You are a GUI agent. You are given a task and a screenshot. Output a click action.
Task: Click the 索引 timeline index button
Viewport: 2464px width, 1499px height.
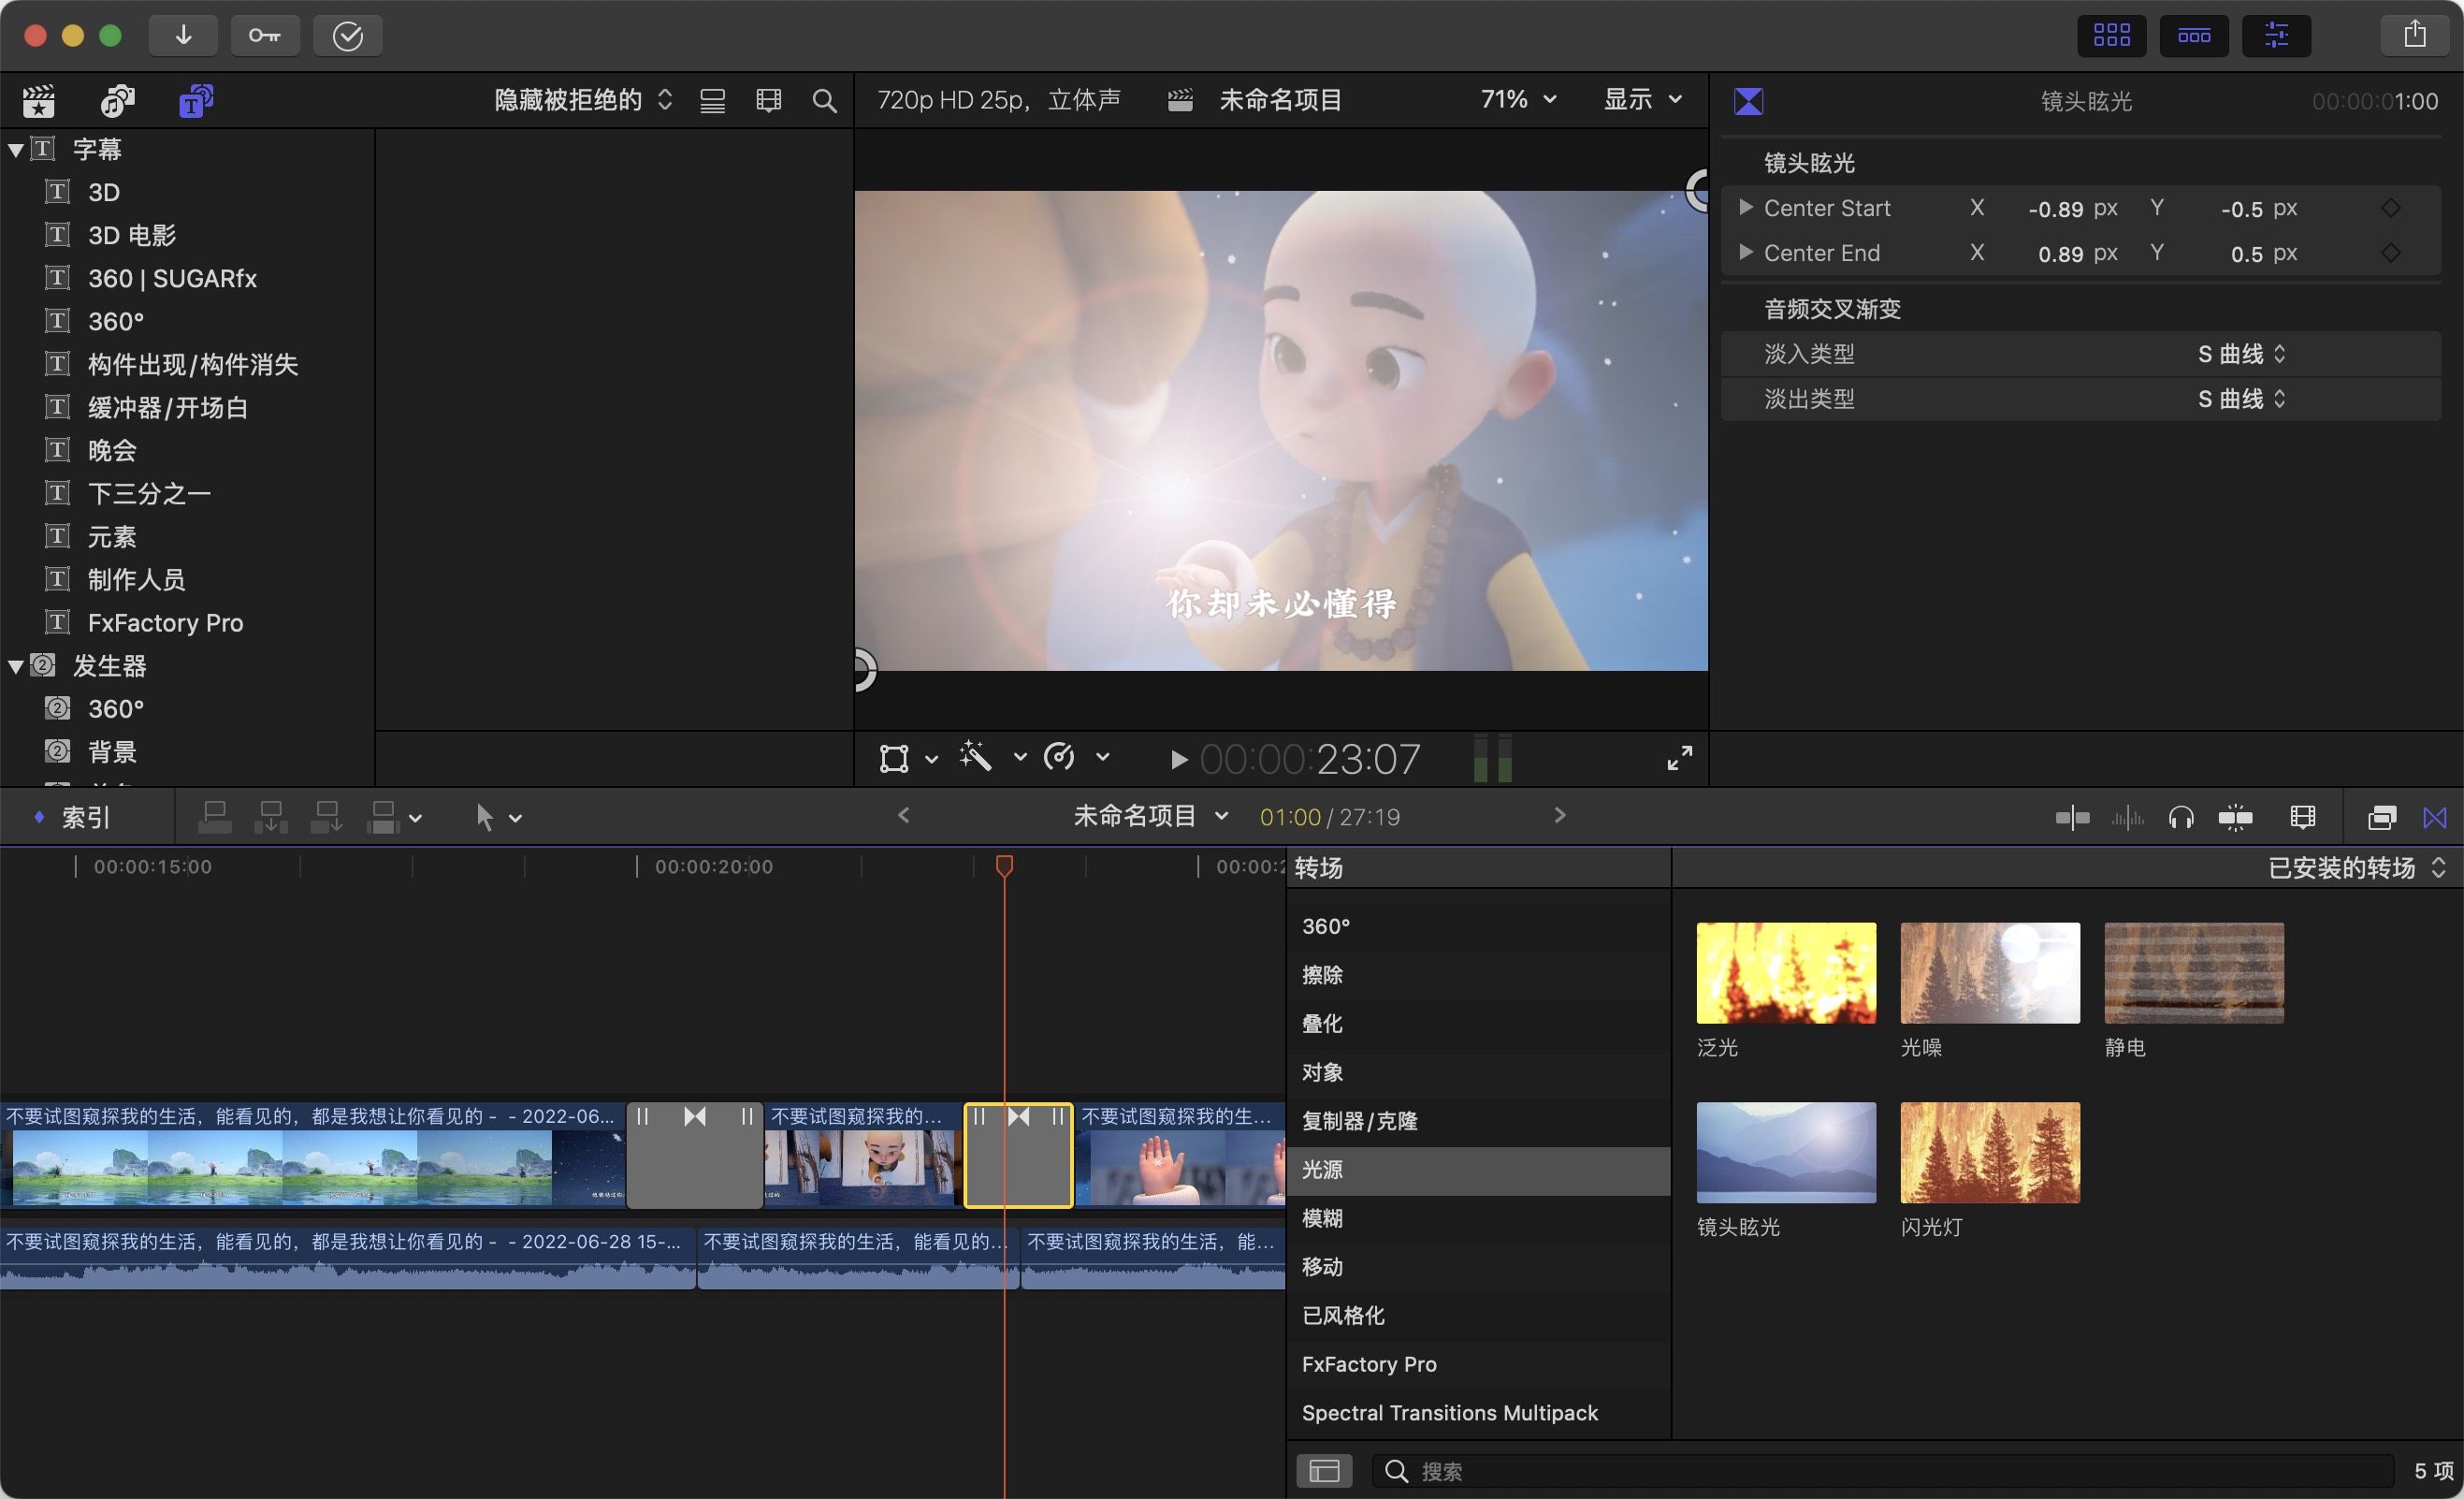tap(84, 816)
